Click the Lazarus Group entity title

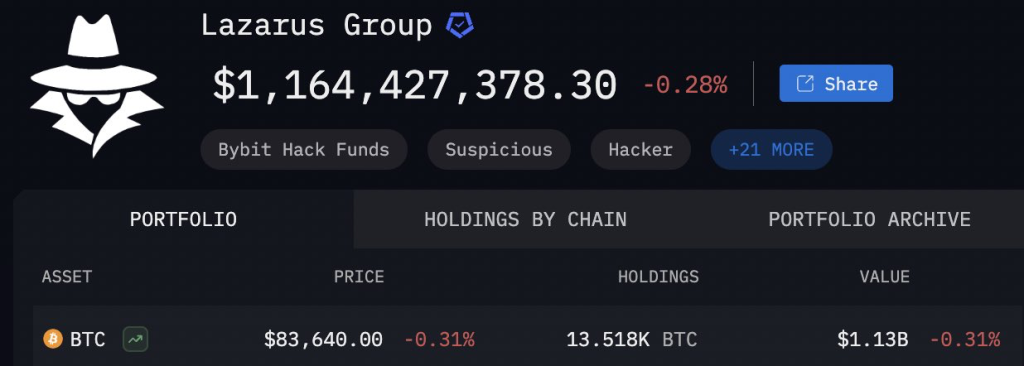pyautogui.click(x=316, y=25)
